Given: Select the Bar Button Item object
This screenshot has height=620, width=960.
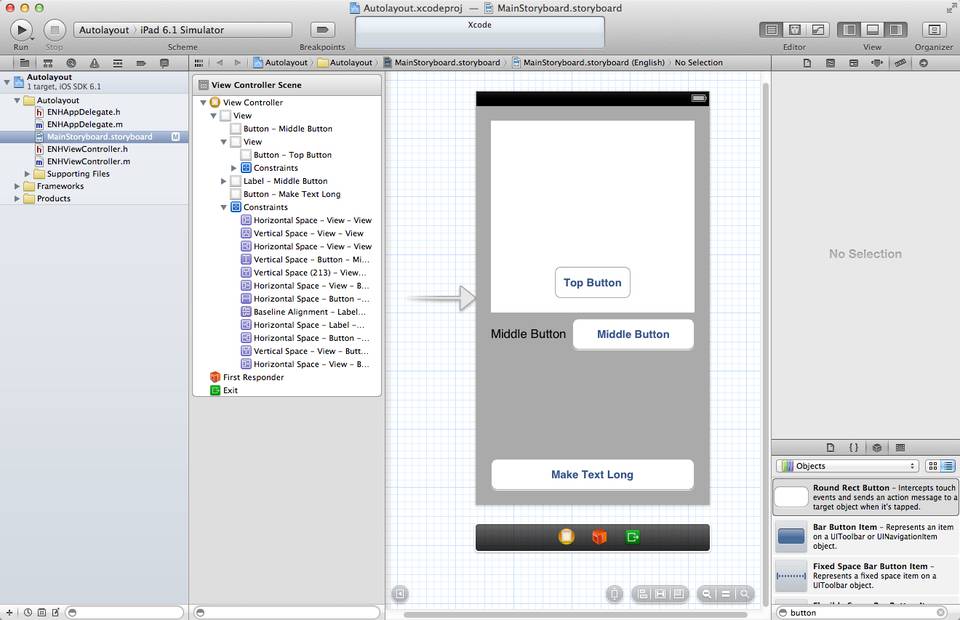Looking at the screenshot, I should click(x=864, y=536).
